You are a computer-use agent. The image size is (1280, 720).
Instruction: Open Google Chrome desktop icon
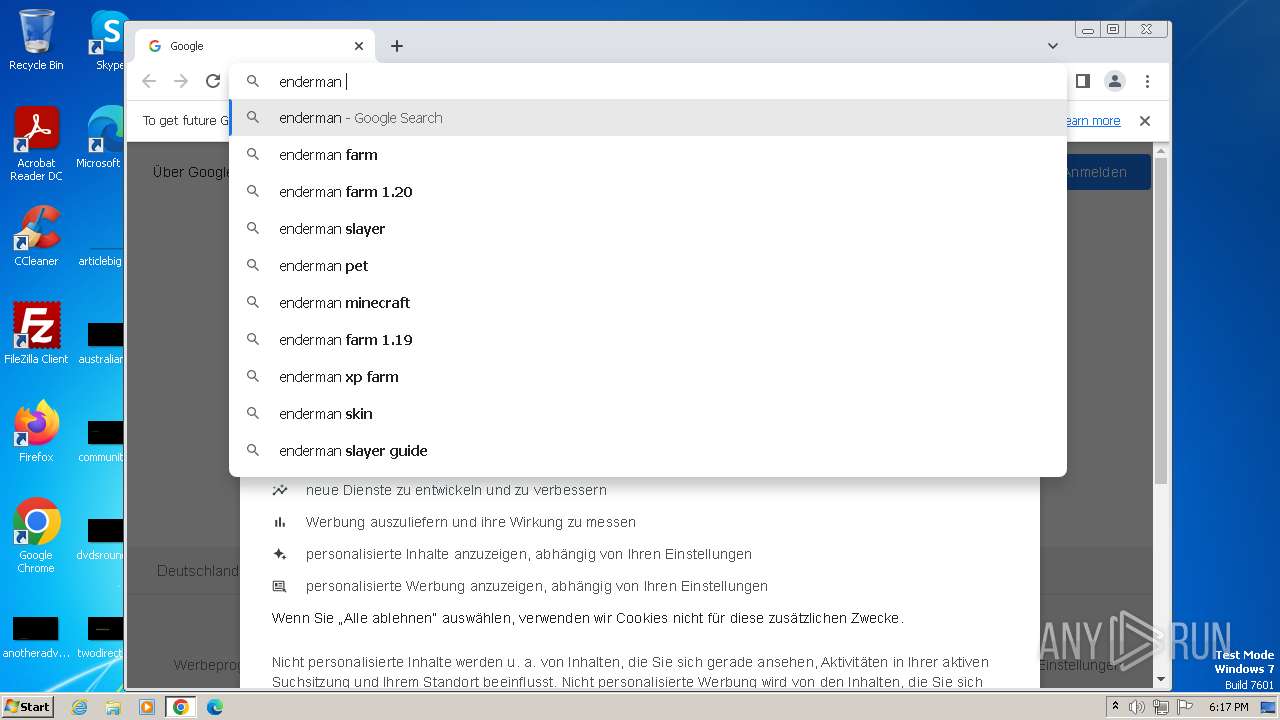pyautogui.click(x=36, y=536)
